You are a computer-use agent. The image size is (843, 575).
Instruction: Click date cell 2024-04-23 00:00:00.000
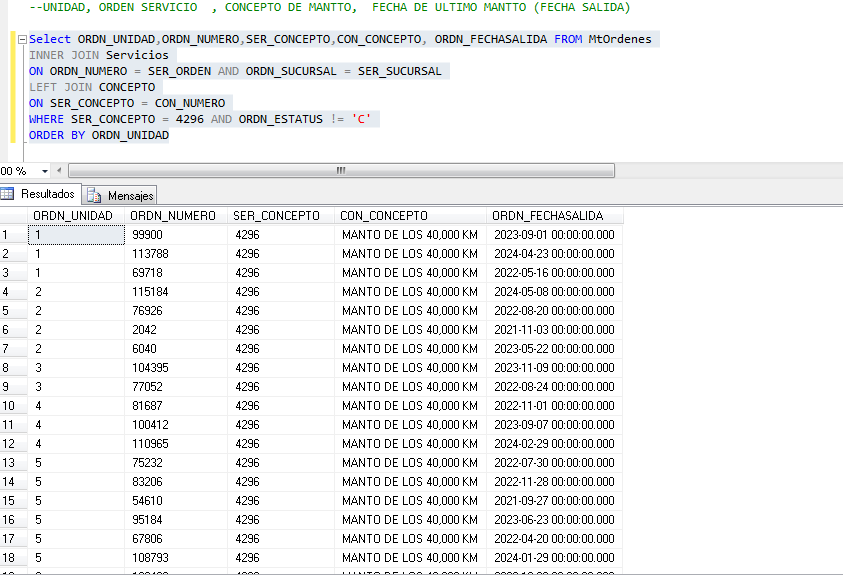pyautogui.click(x=555, y=254)
